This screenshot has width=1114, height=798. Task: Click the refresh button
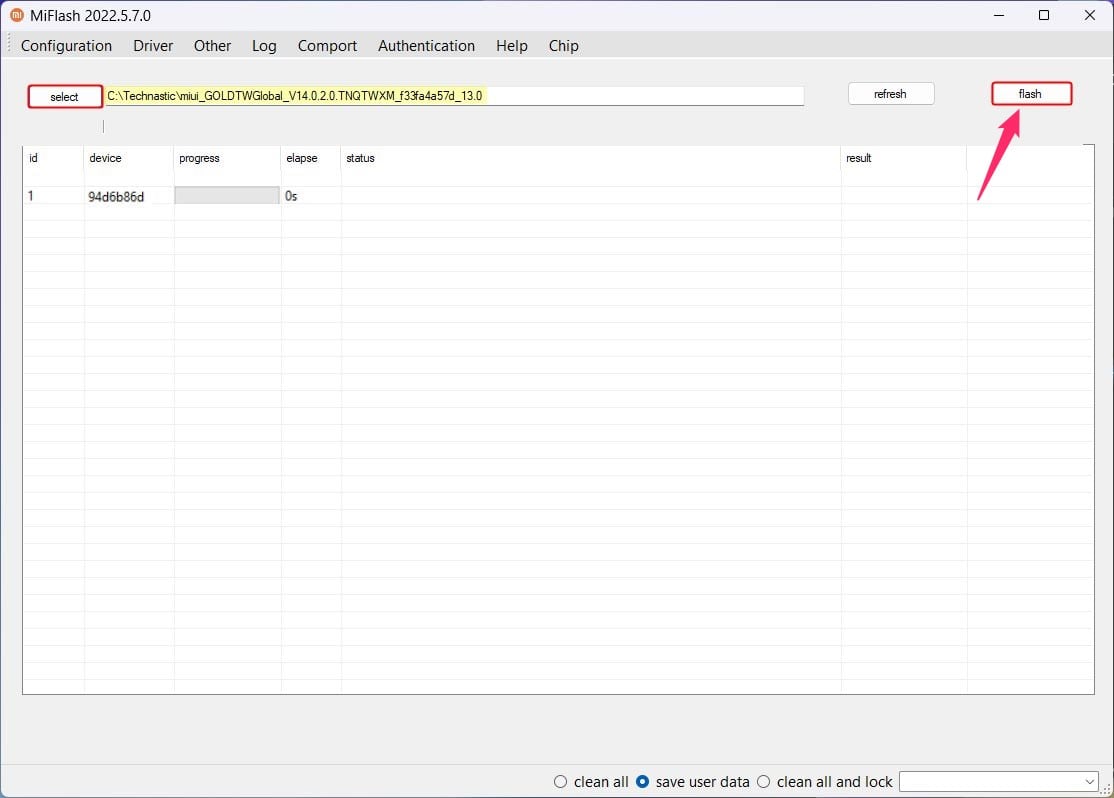point(890,94)
